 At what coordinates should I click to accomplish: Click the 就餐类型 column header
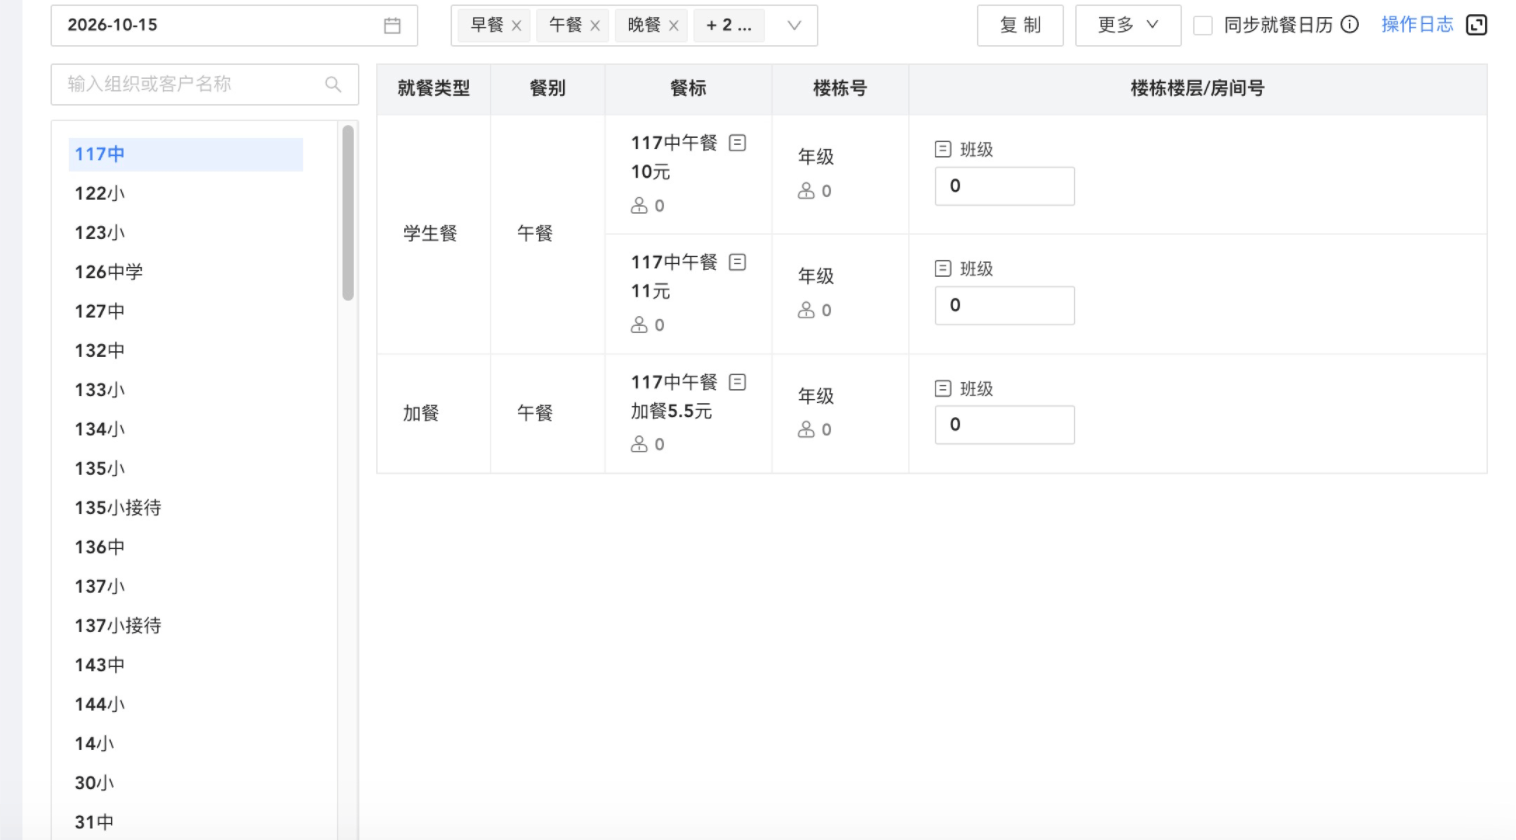[433, 89]
